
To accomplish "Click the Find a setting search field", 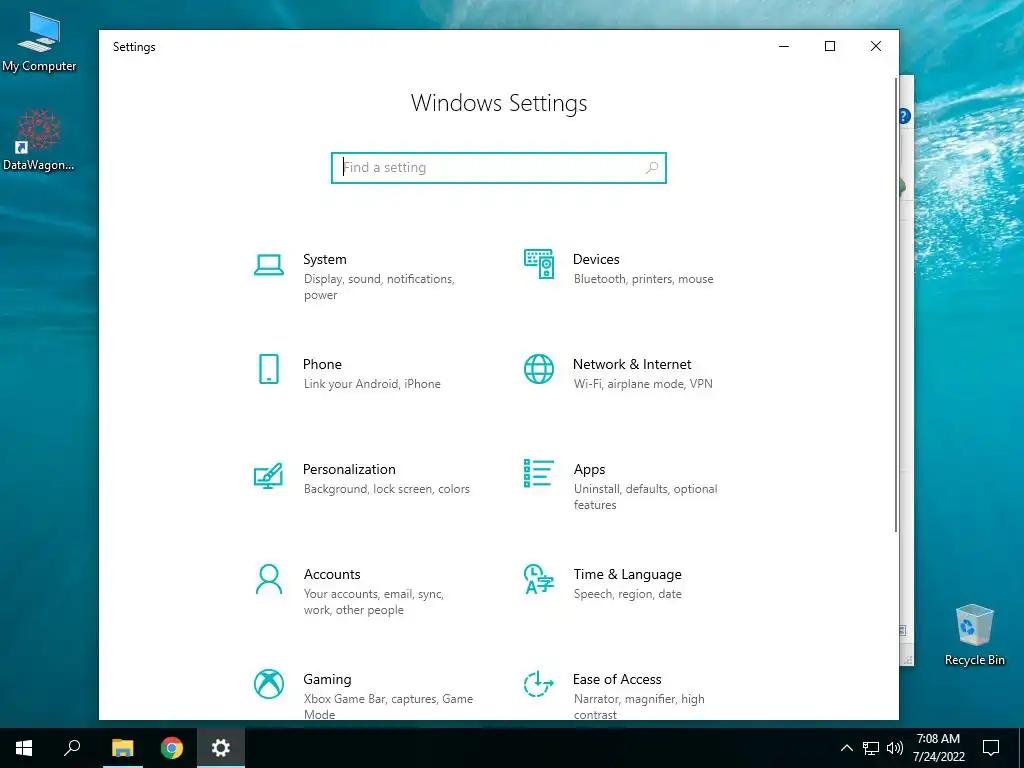I will point(499,168).
